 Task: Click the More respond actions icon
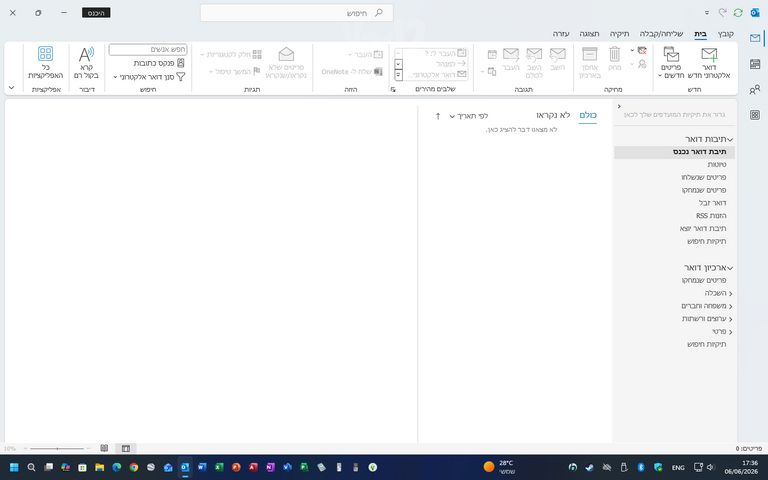coord(490,72)
